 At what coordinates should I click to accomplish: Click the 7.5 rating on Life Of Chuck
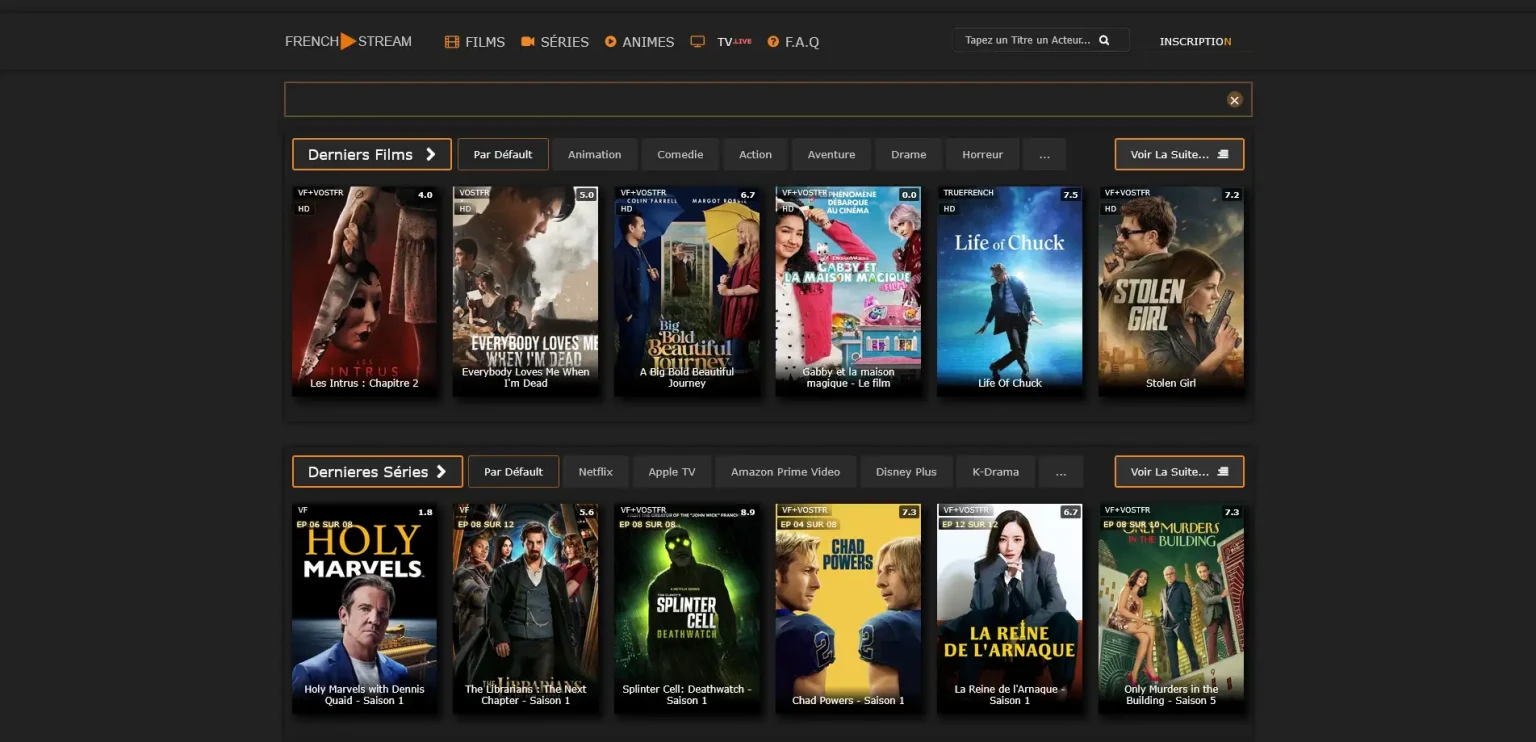click(1070, 195)
